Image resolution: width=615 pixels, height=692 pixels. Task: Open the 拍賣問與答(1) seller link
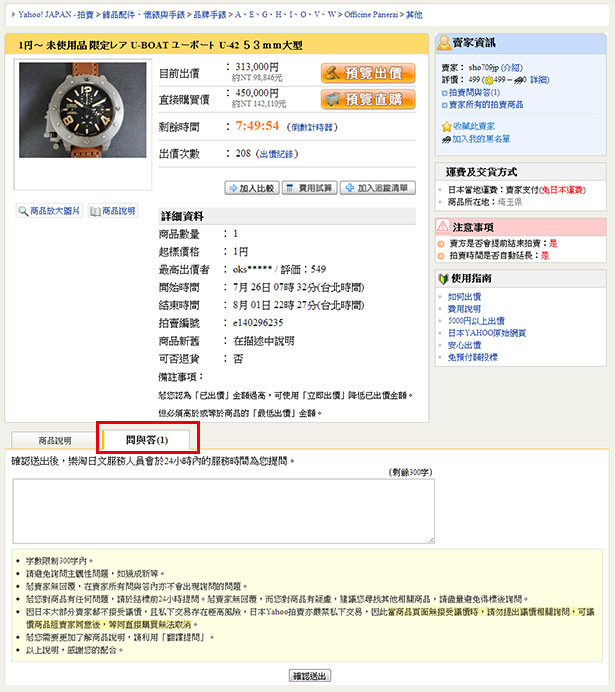[471, 93]
